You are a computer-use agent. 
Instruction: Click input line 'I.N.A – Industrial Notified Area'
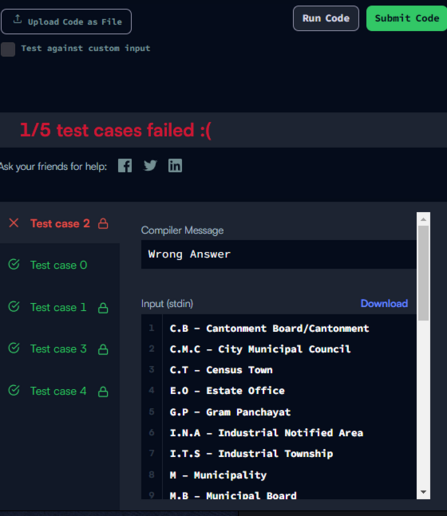point(266,433)
